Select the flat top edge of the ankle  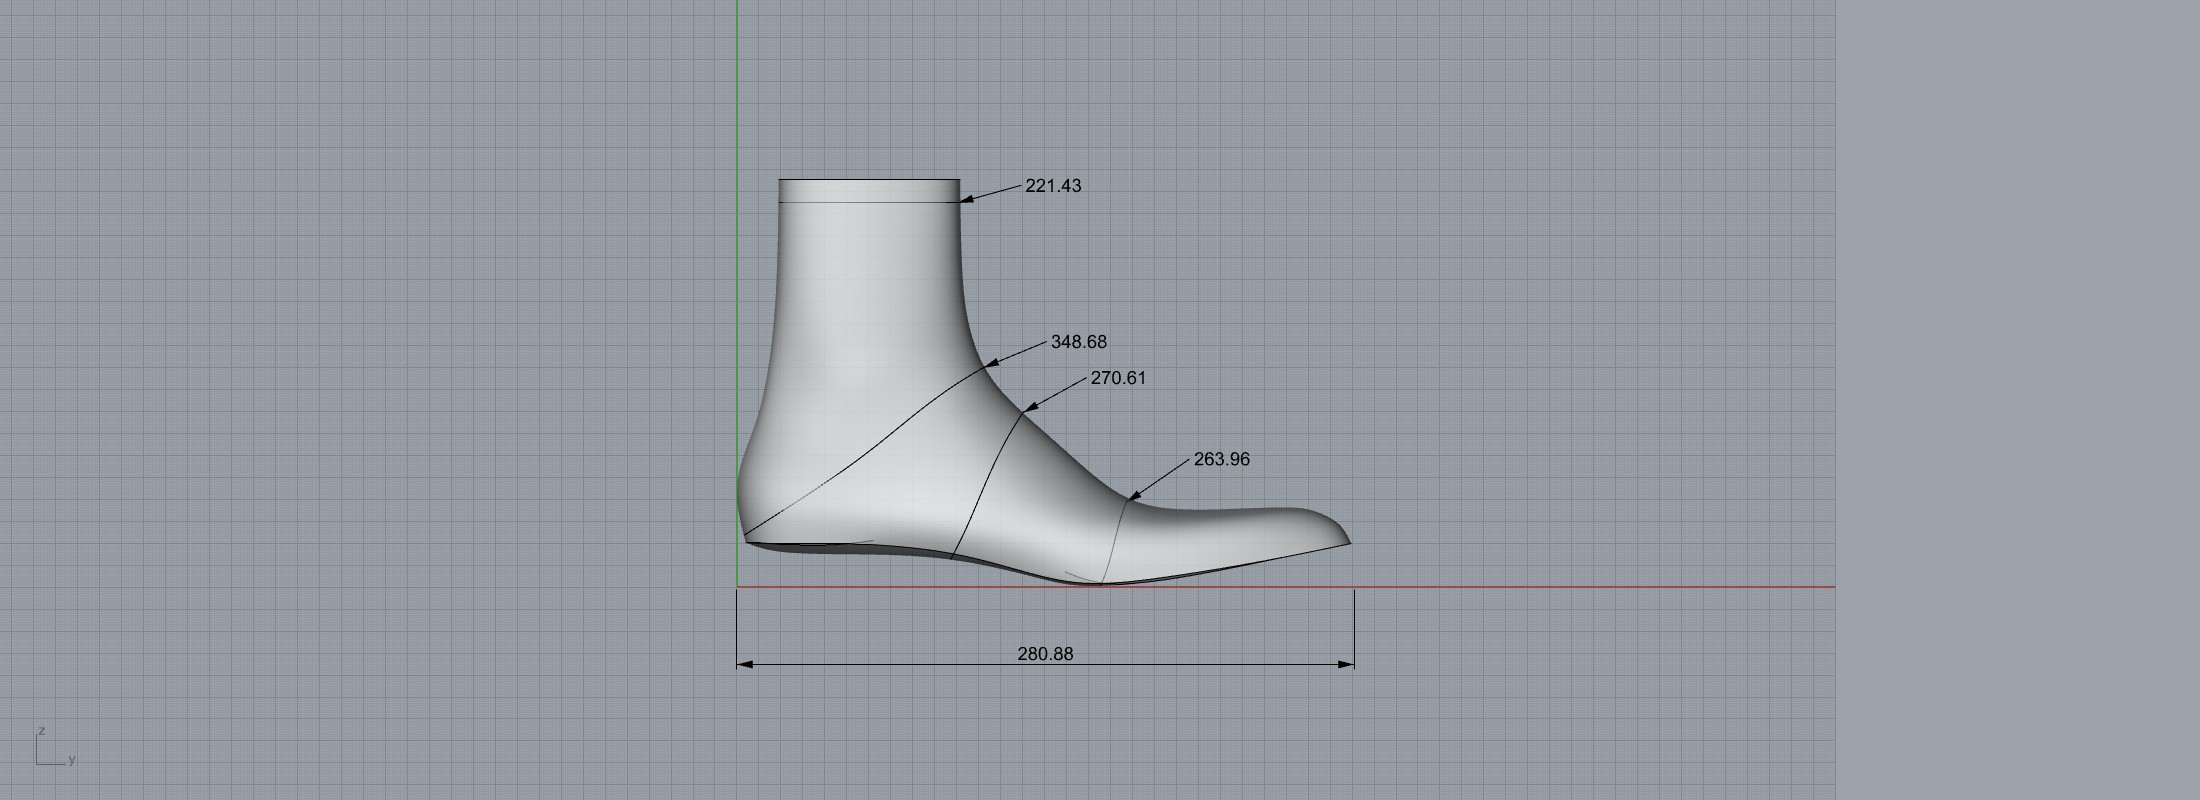click(x=868, y=180)
